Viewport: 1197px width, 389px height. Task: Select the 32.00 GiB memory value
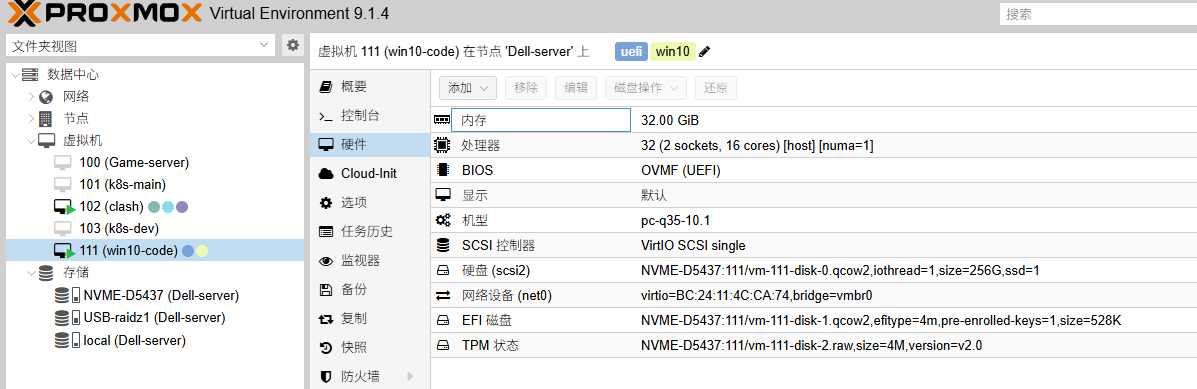pyautogui.click(x=669, y=121)
